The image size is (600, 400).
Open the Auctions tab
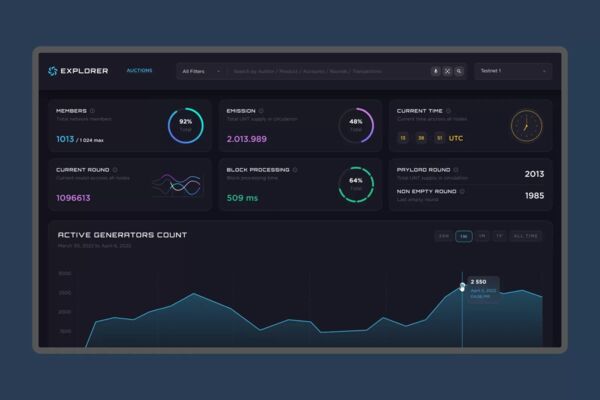tap(139, 70)
